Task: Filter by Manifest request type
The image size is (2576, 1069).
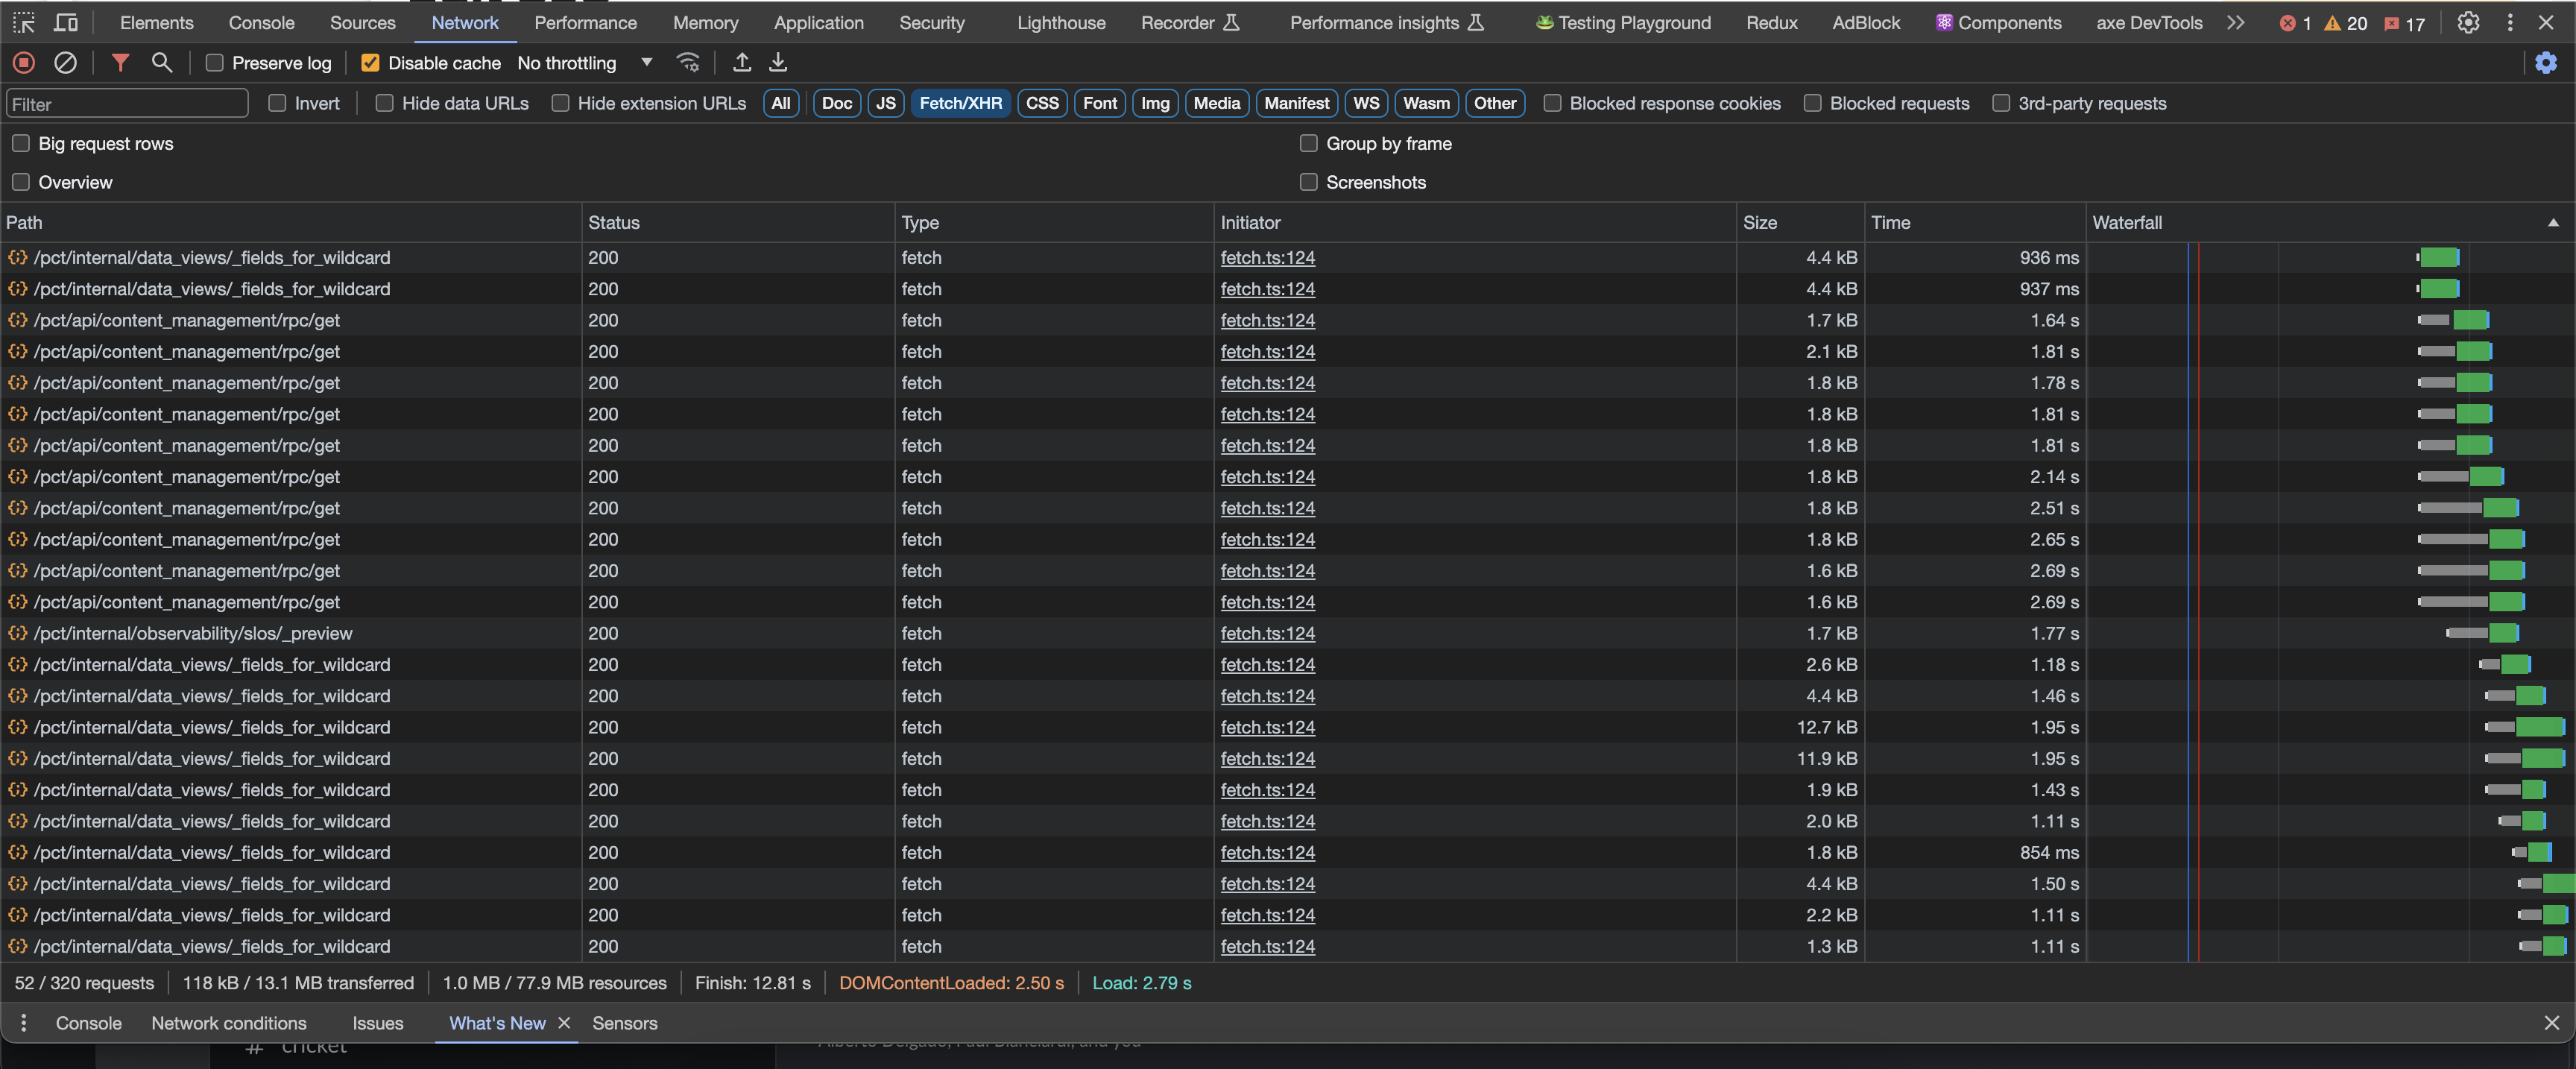Action: [x=1296, y=103]
